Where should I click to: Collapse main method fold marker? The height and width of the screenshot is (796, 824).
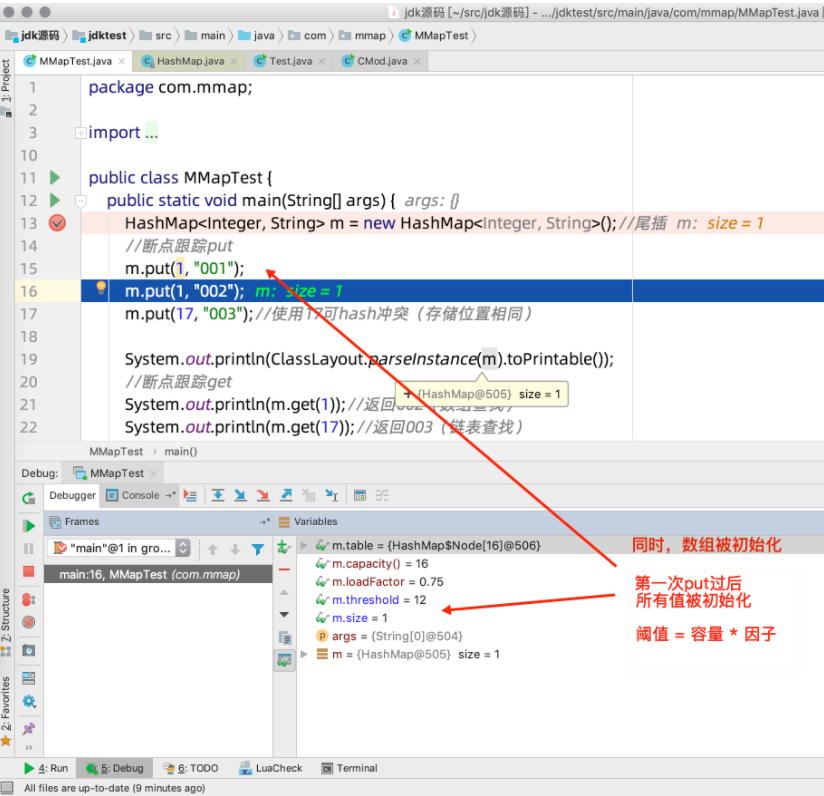tap(80, 201)
